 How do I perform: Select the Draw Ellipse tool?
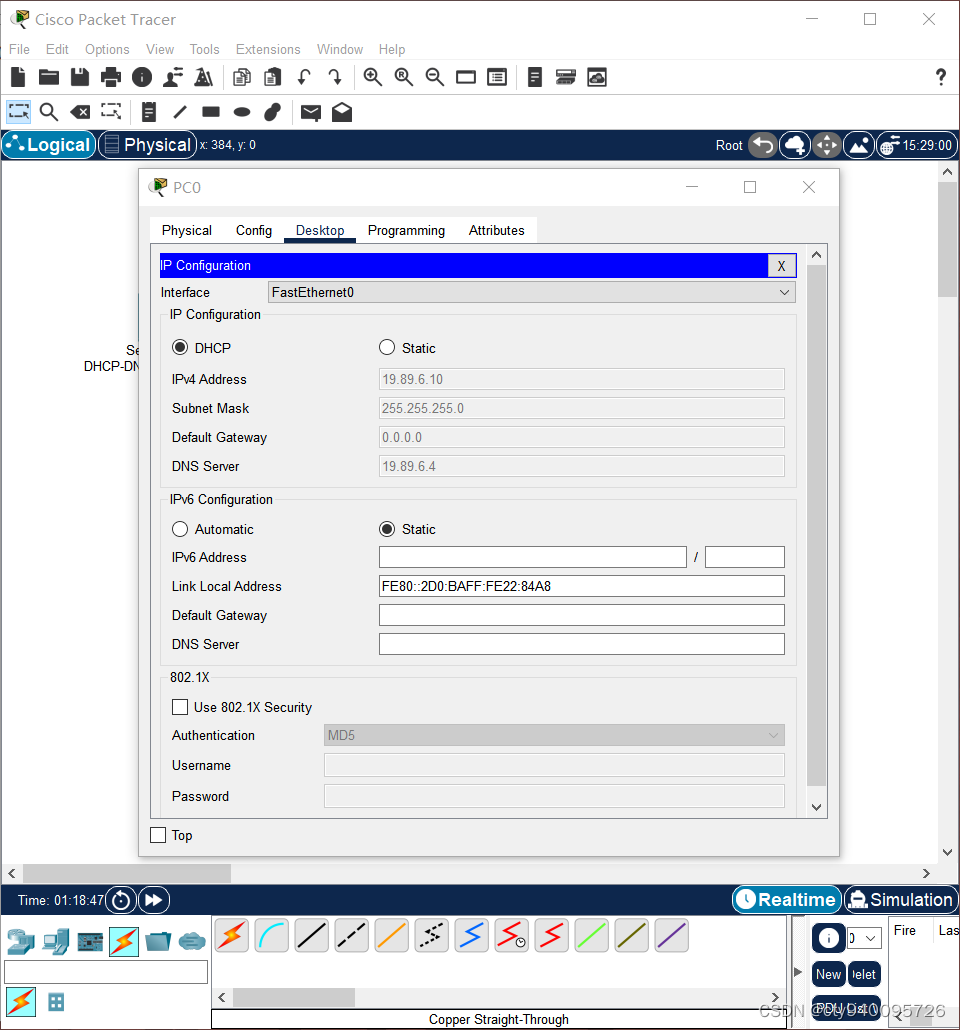coord(242,112)
